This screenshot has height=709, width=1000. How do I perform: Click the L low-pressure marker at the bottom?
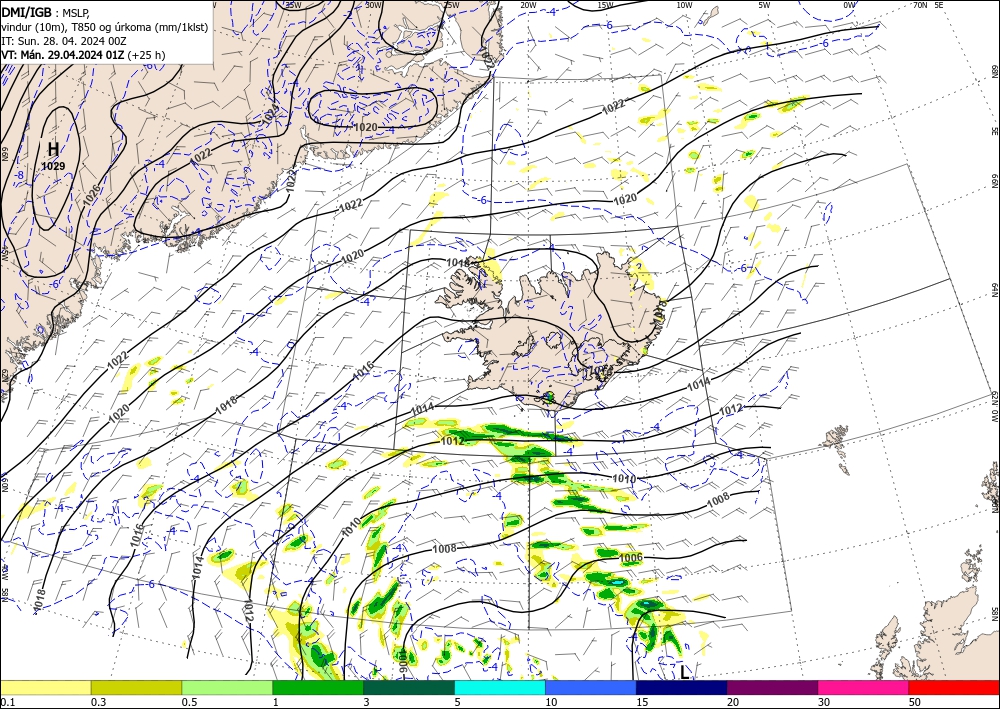click(684, 671)
